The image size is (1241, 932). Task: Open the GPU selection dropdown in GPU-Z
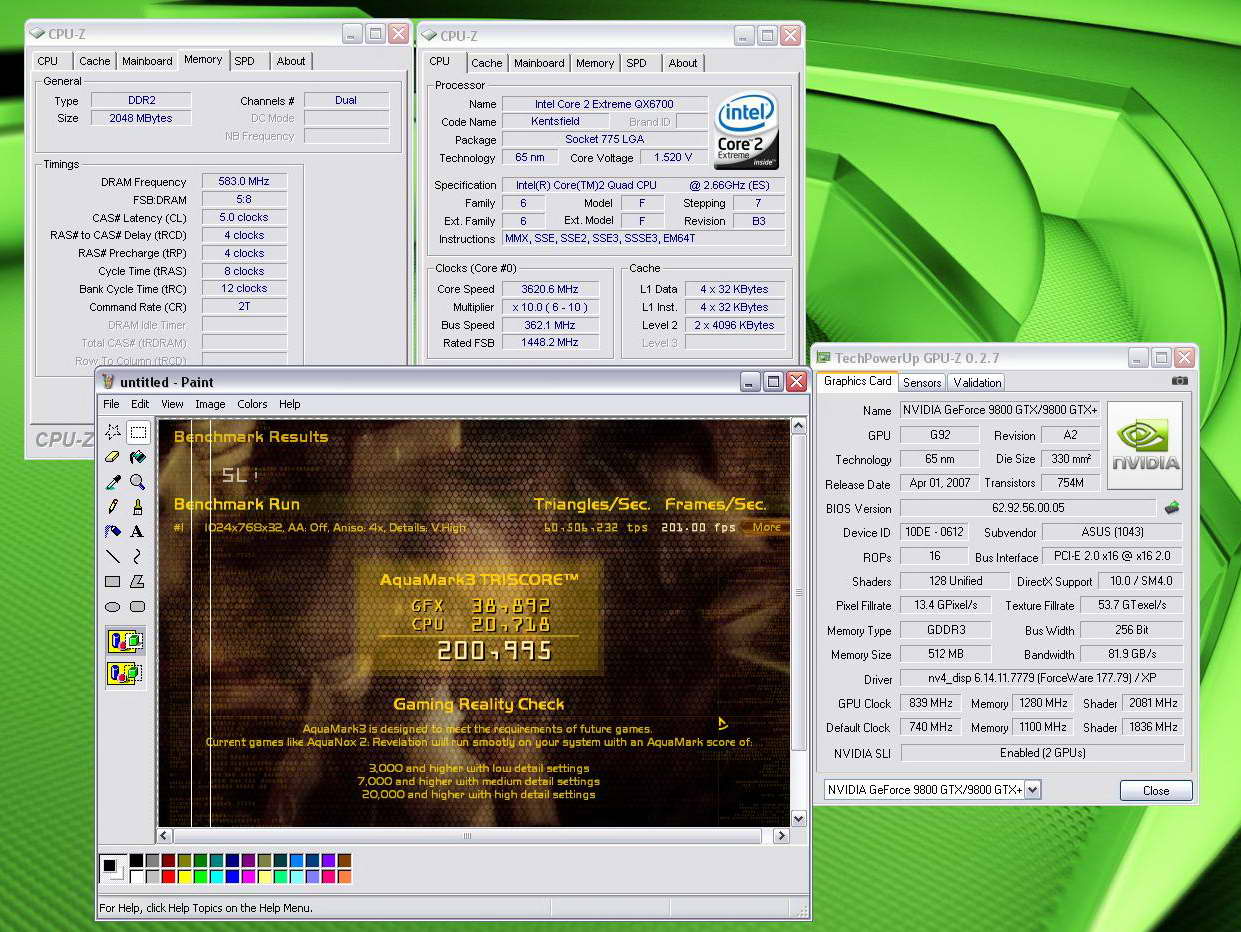1033,790
